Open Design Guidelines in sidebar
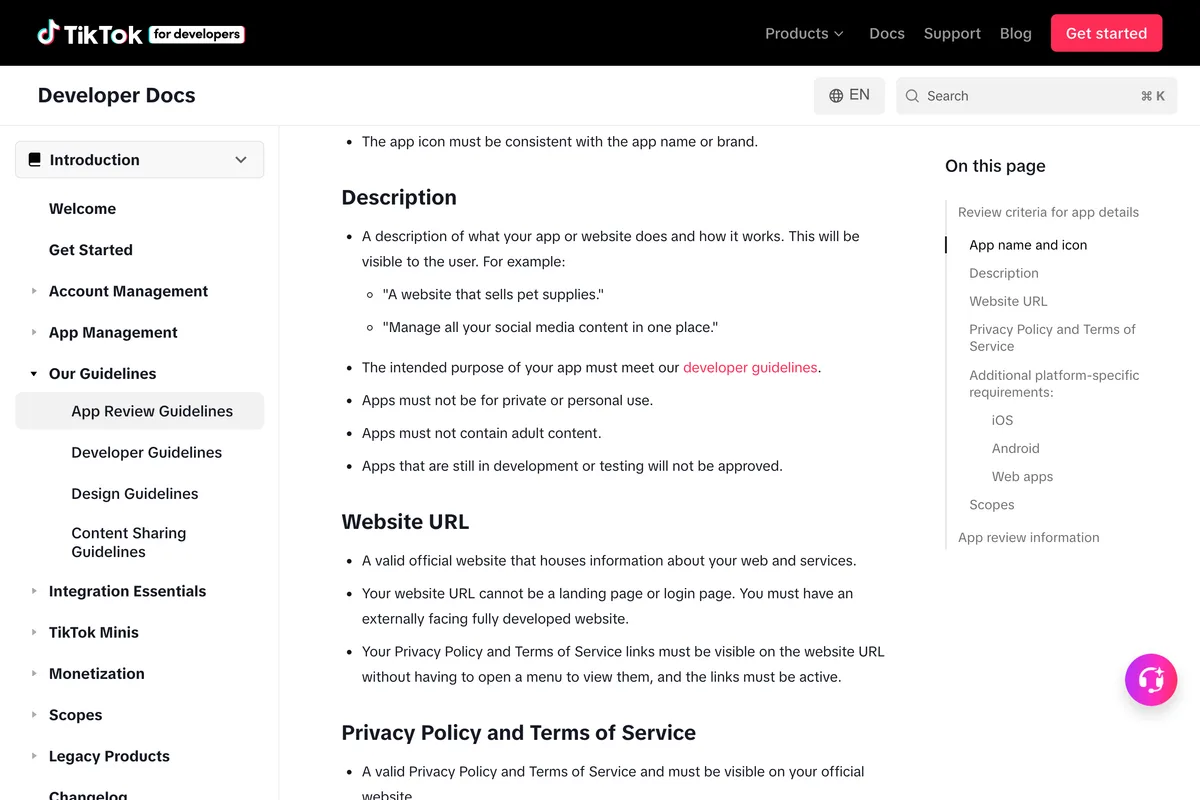The width and height of the screenshot is (1200, 800). pos(135,494)
